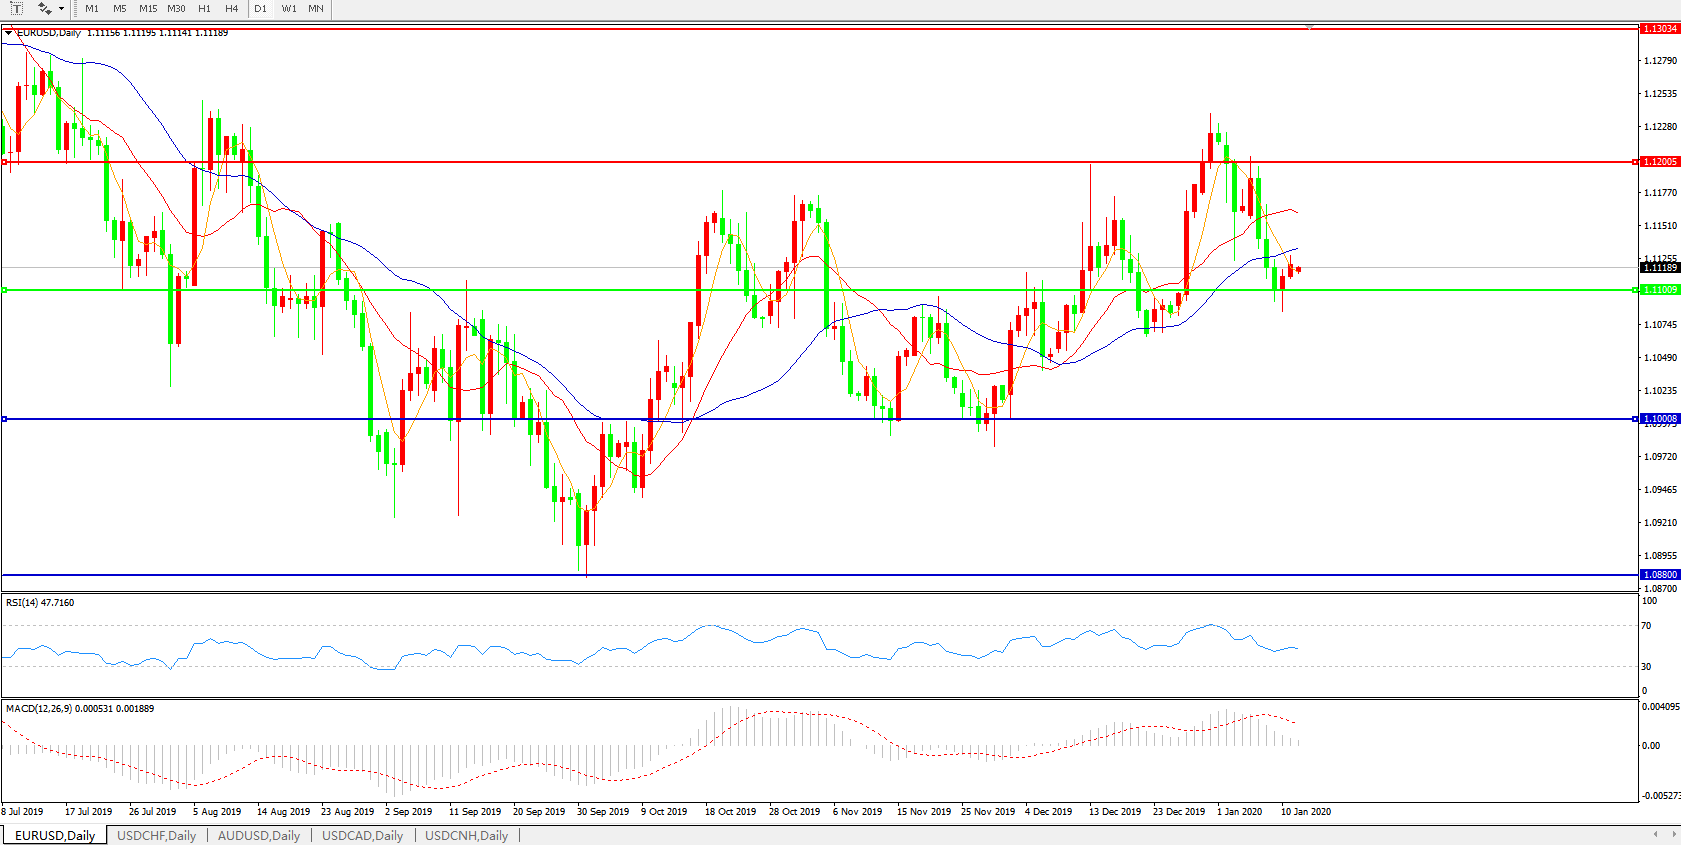Open the USDCAD,Daily chart tab
Viewport: 1681px width, 845px height.
[x=362, y=835]
